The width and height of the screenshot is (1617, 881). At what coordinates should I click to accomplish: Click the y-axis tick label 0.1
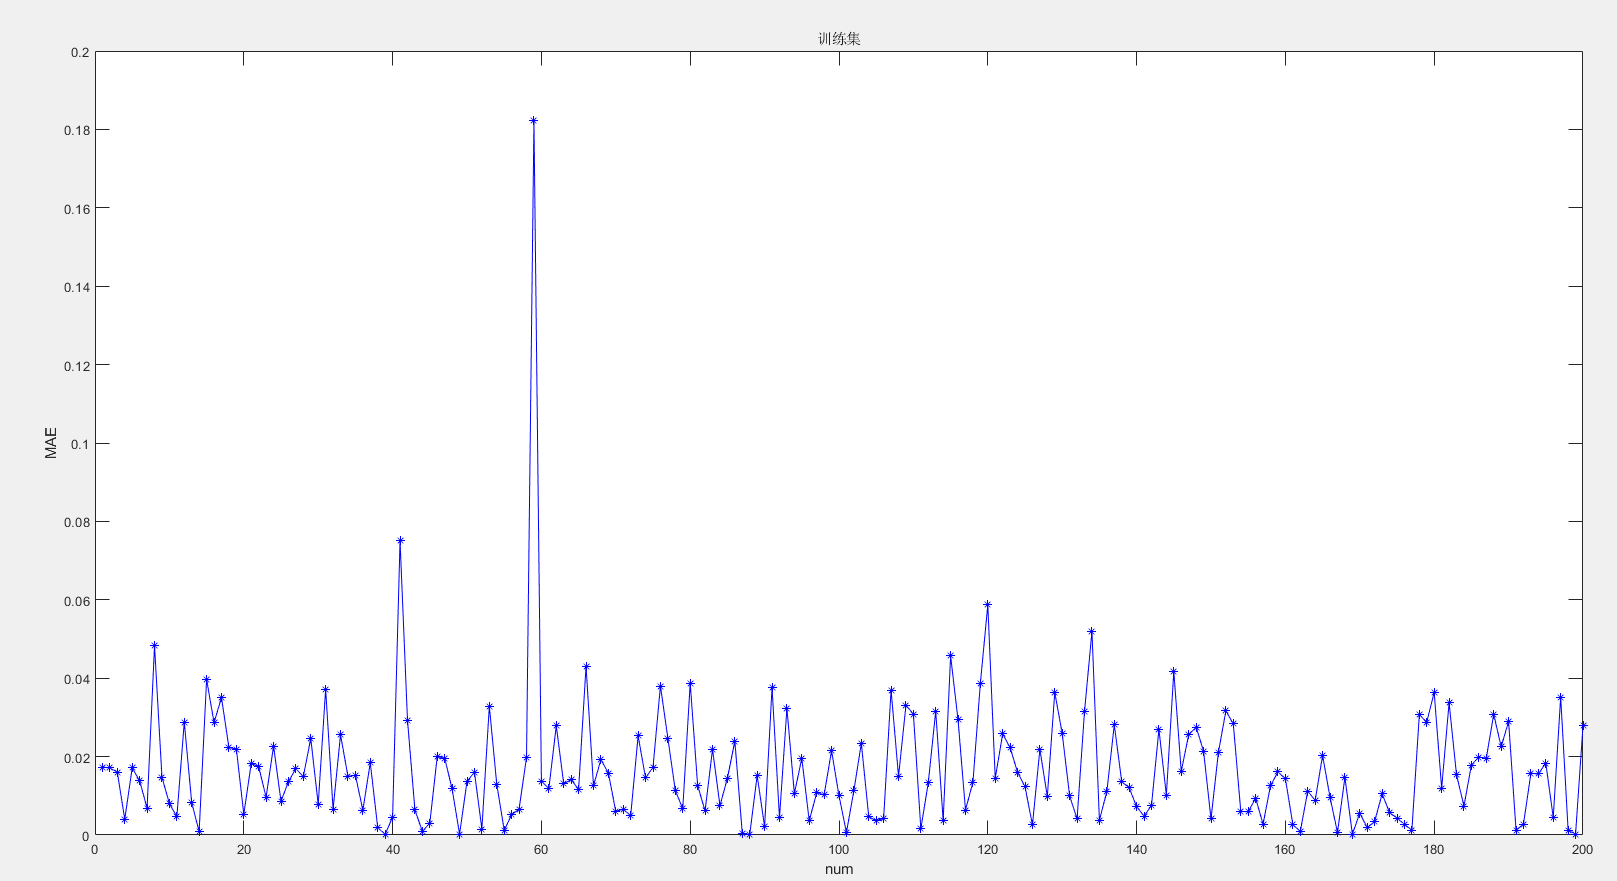tap(80, 444)
